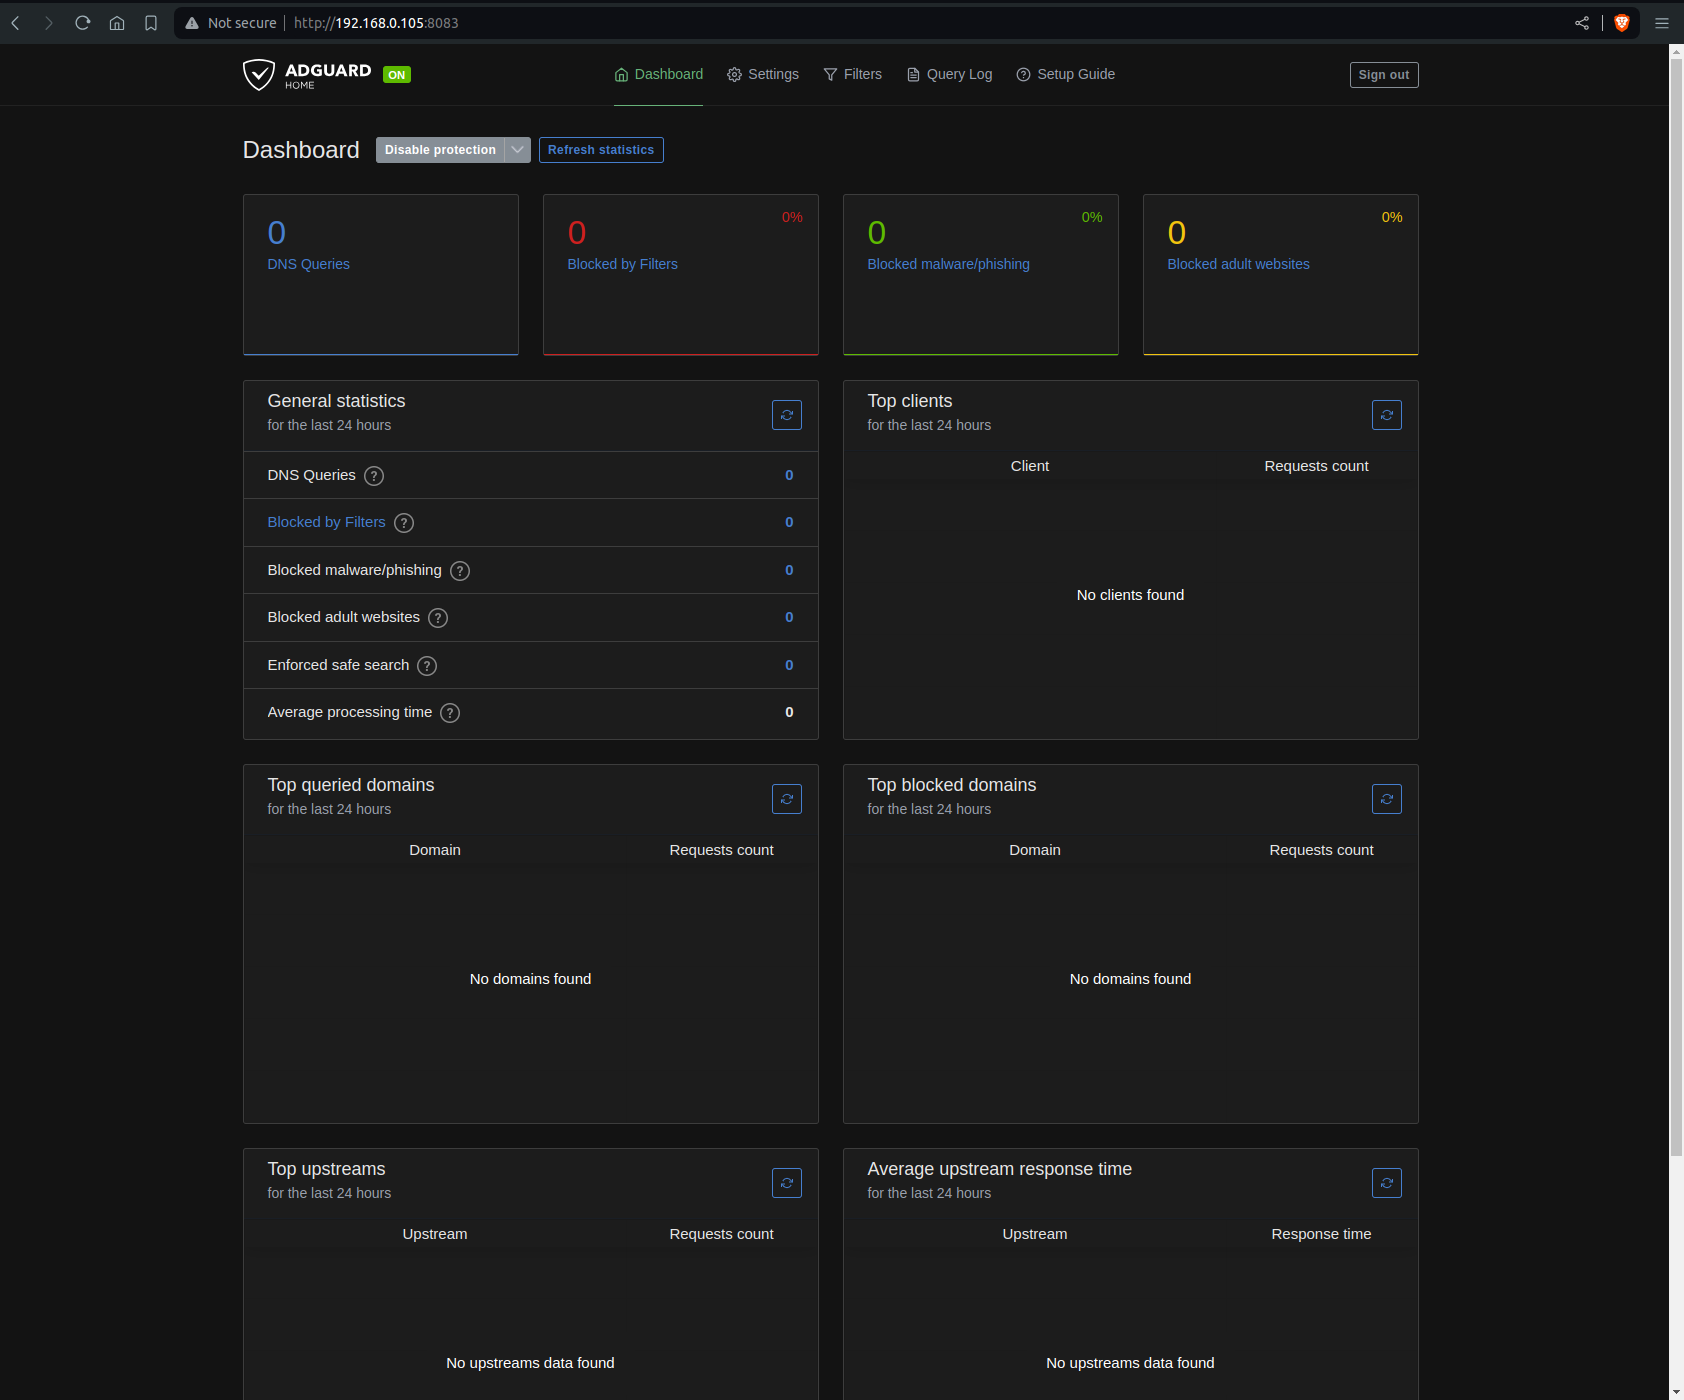Screen dimensions: 1684x1400
Task: Refresh Average upstream response time card
Action: click(1386, 1183)
